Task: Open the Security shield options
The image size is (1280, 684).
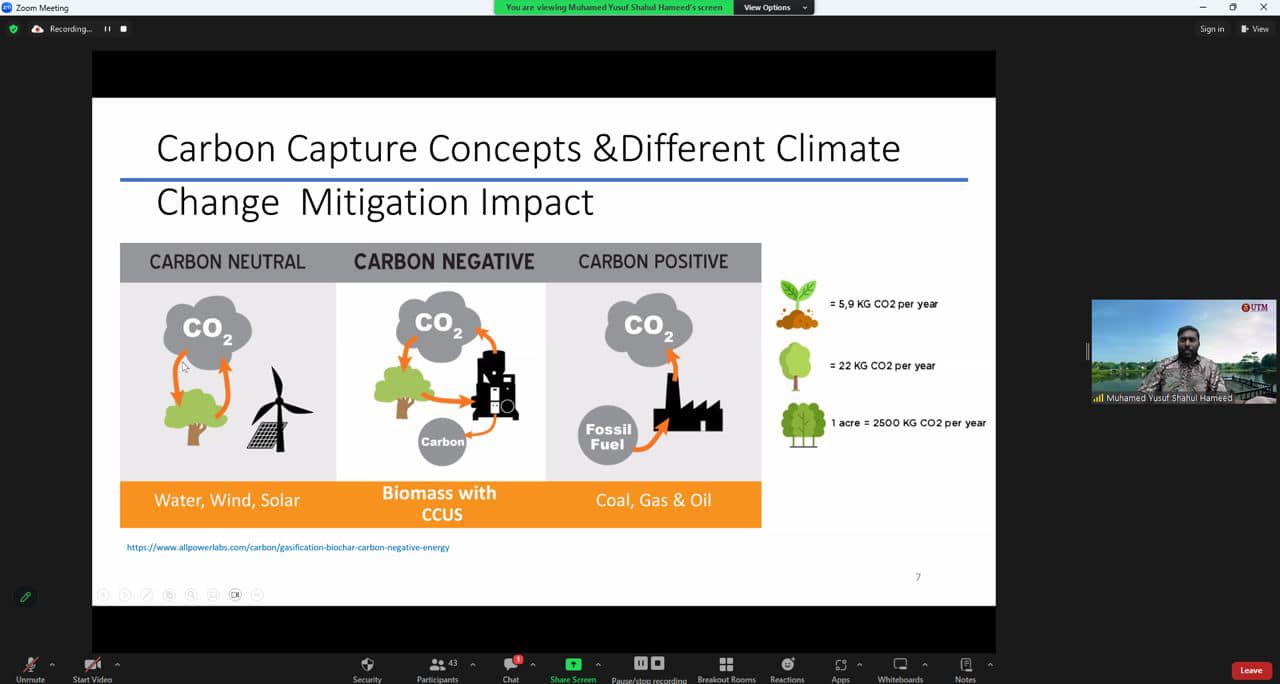Action: 367,668
